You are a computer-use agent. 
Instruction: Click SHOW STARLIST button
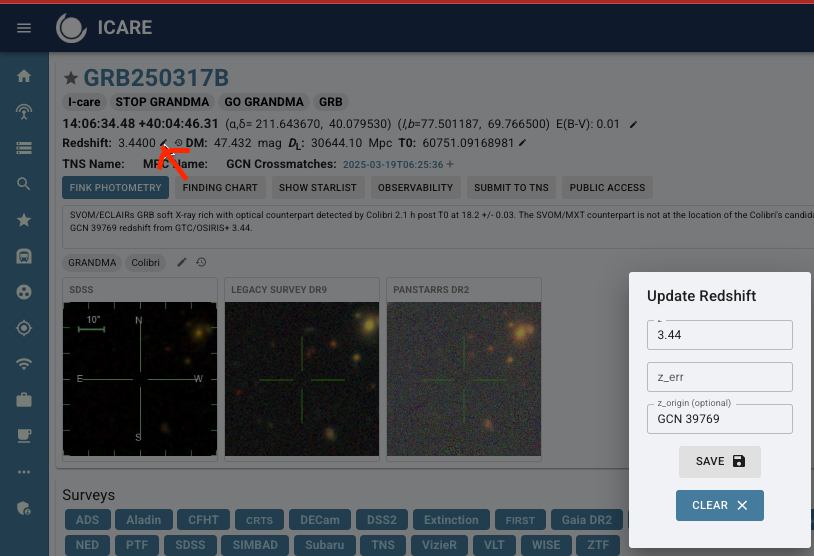coord(318,187)
